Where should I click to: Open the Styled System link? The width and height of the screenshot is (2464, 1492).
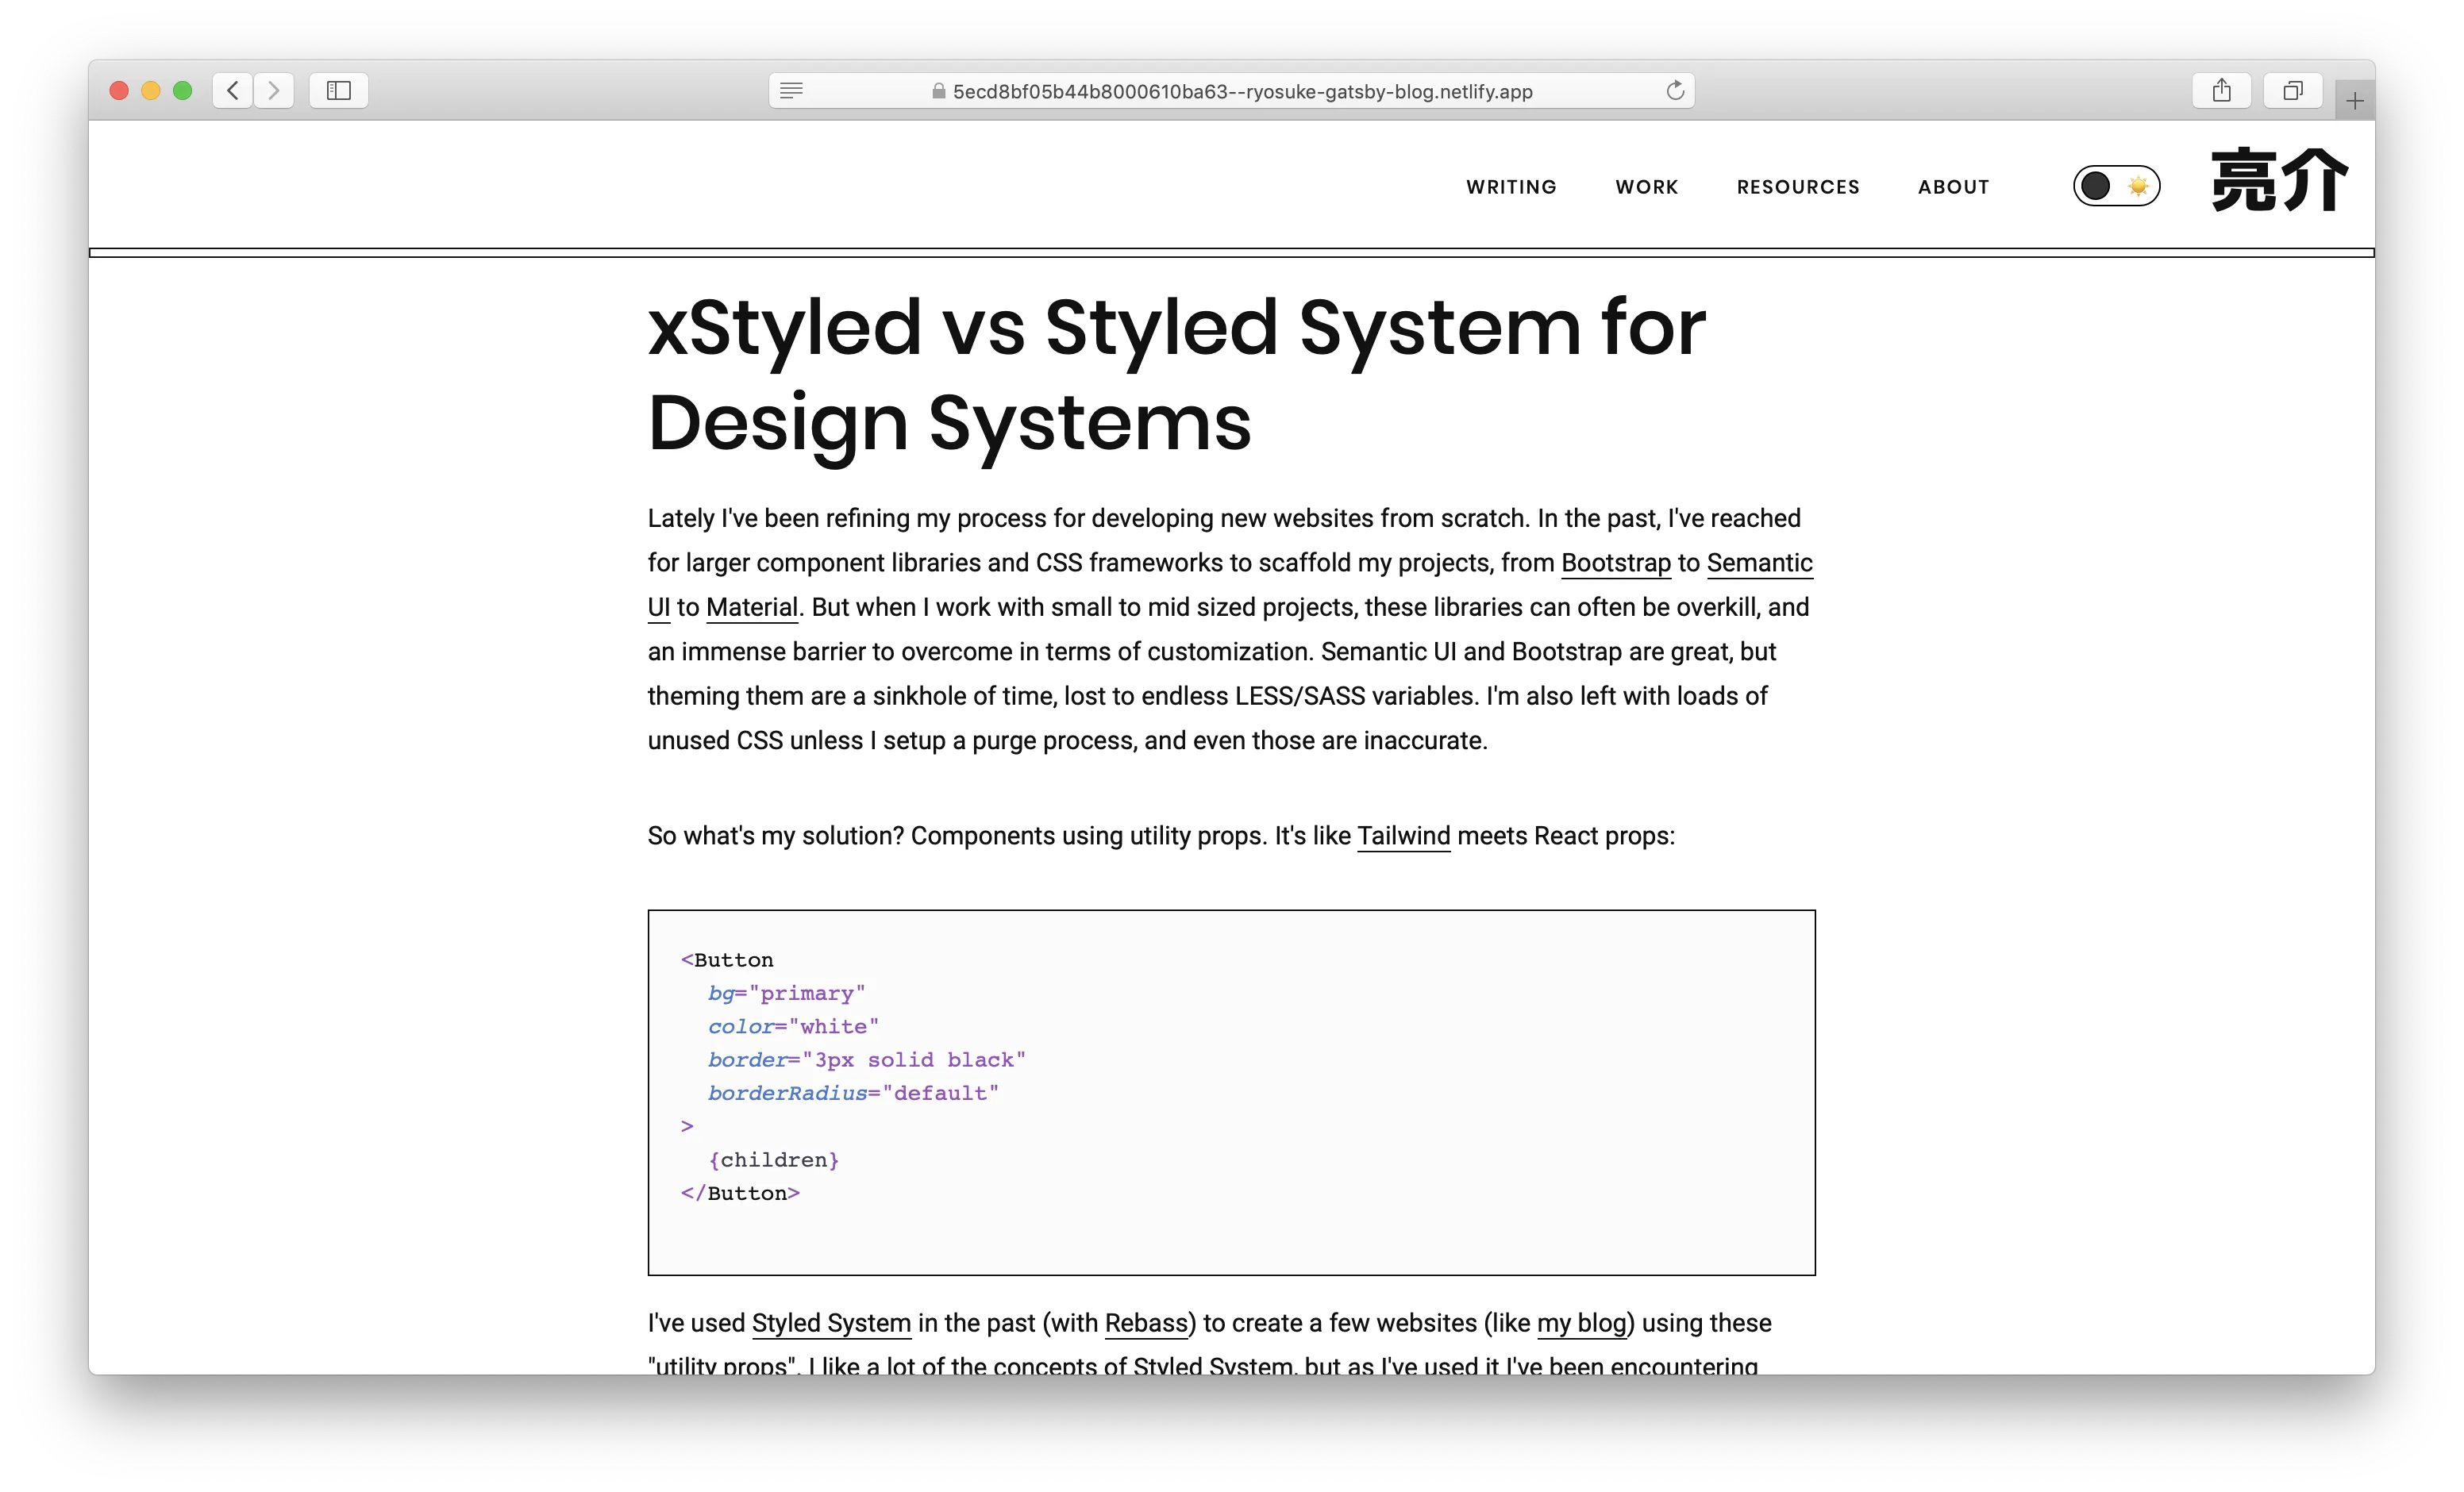[x=830, y=1322]
